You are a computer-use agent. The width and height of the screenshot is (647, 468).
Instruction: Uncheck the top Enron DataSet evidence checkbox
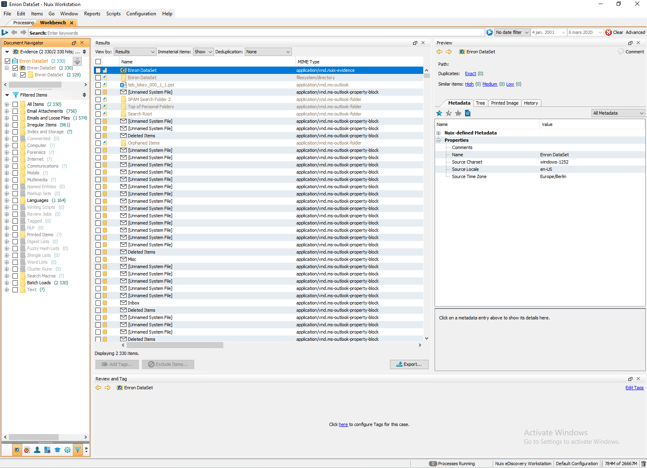click(x=7, y=61)
